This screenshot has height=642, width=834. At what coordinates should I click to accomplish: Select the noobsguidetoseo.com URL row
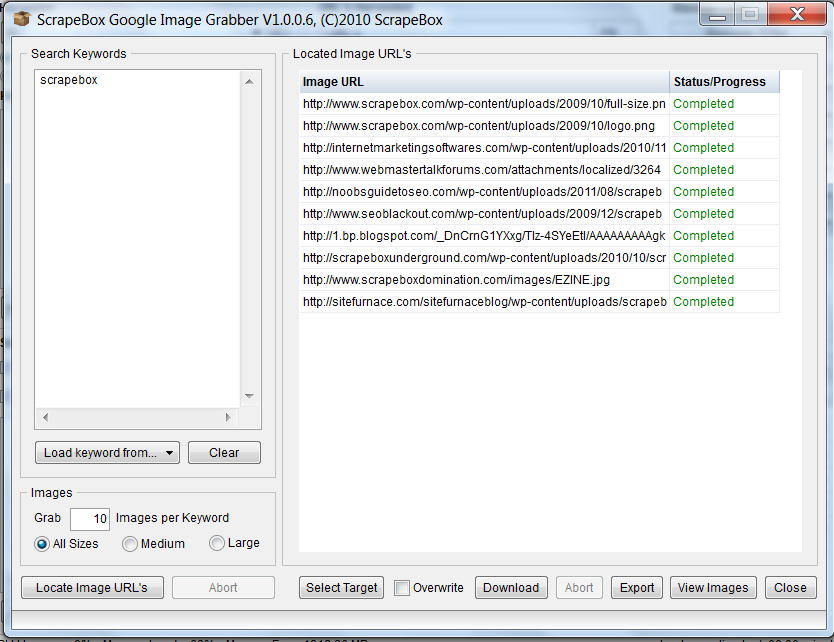pyautogui.click(x=539, y=192)
